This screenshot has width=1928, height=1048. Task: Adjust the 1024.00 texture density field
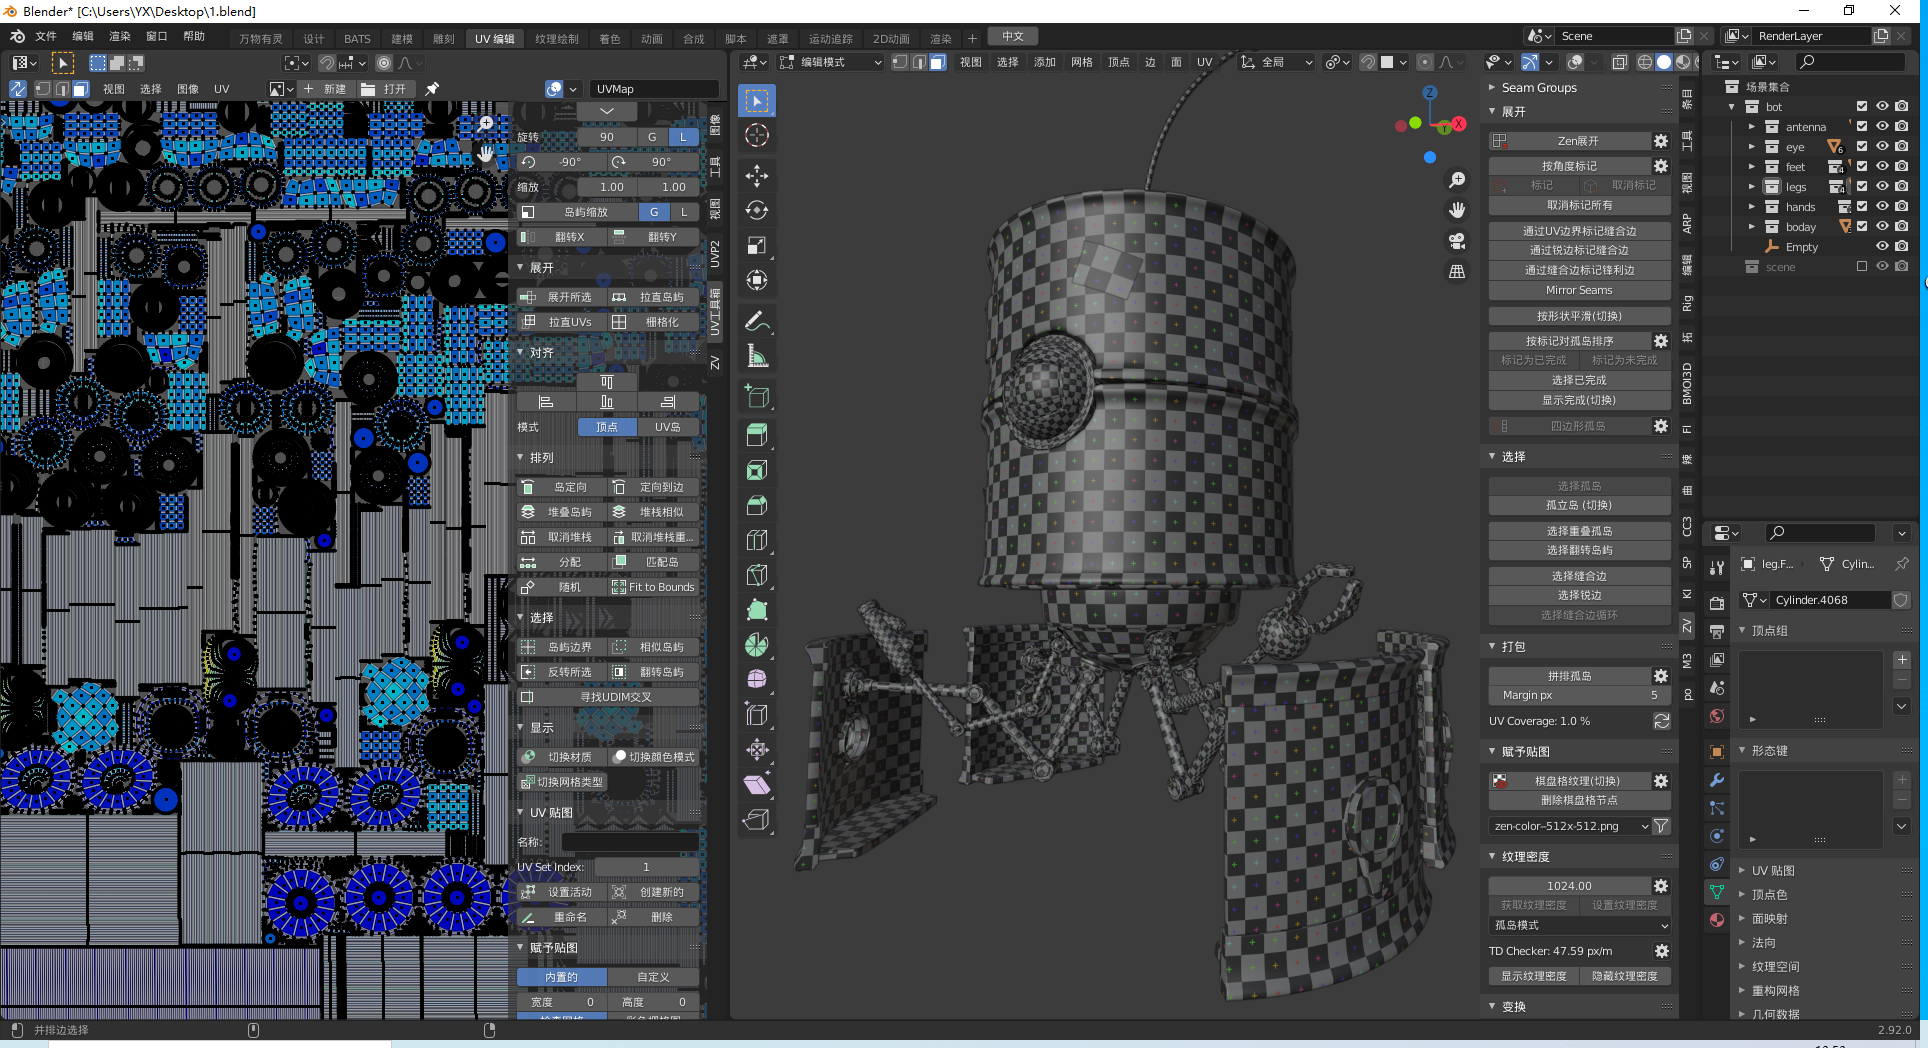(1569, 886)
